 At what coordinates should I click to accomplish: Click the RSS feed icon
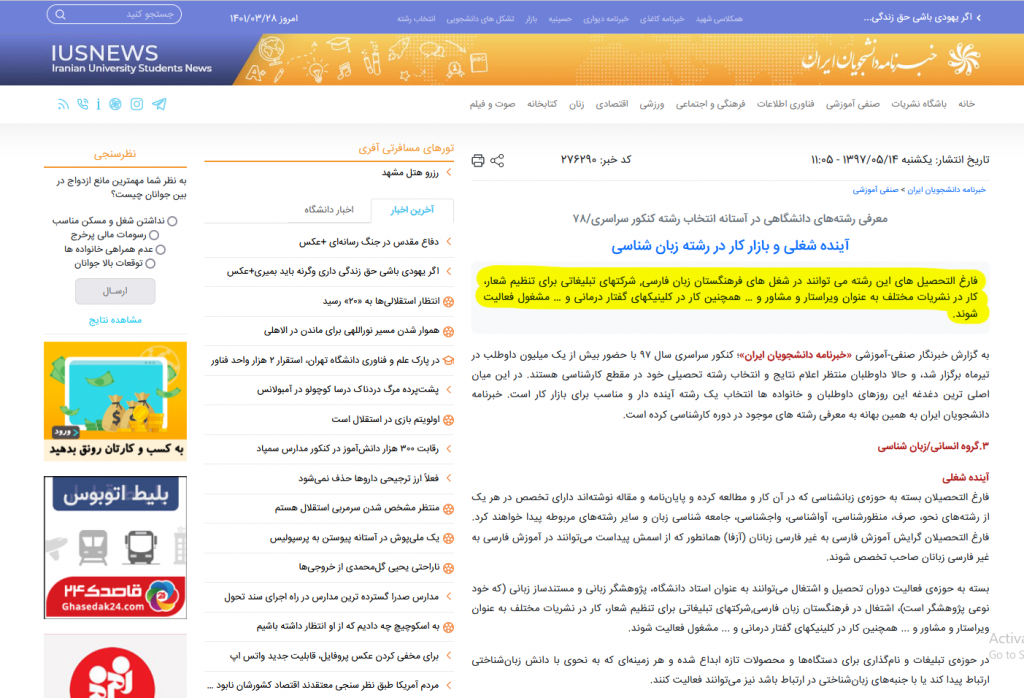(x=63, y=104)
